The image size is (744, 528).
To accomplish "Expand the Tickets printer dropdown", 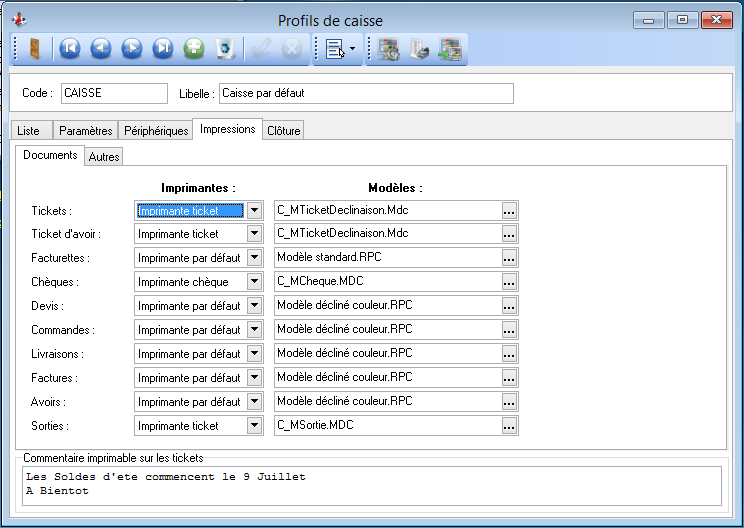I will tap(254, 210).
